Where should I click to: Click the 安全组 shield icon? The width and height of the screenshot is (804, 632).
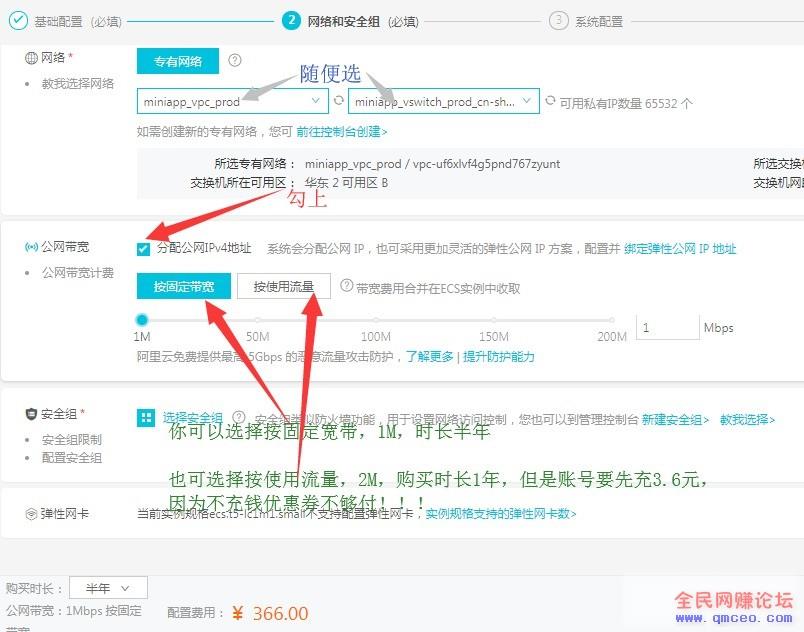31,414
